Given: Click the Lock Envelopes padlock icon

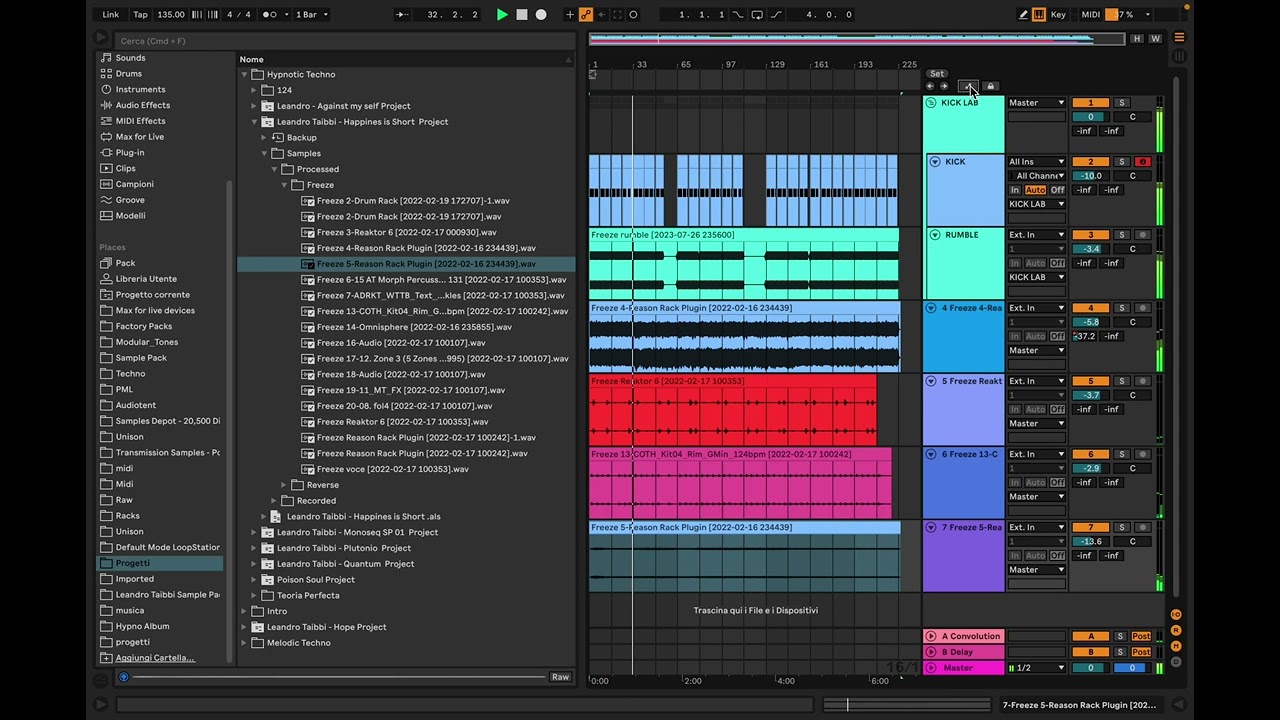Looking at the screenshot, I should 990,87.
